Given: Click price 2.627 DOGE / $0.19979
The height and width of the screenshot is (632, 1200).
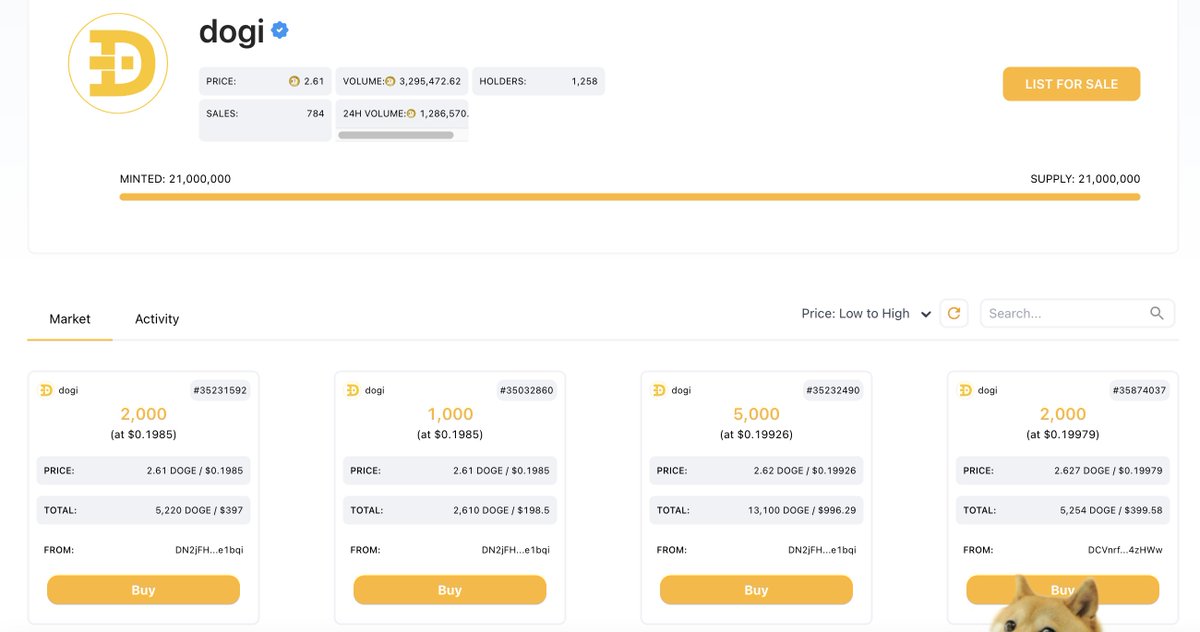Looking at the screenshot, I should pyautogui.click(x=1108, y=470).
